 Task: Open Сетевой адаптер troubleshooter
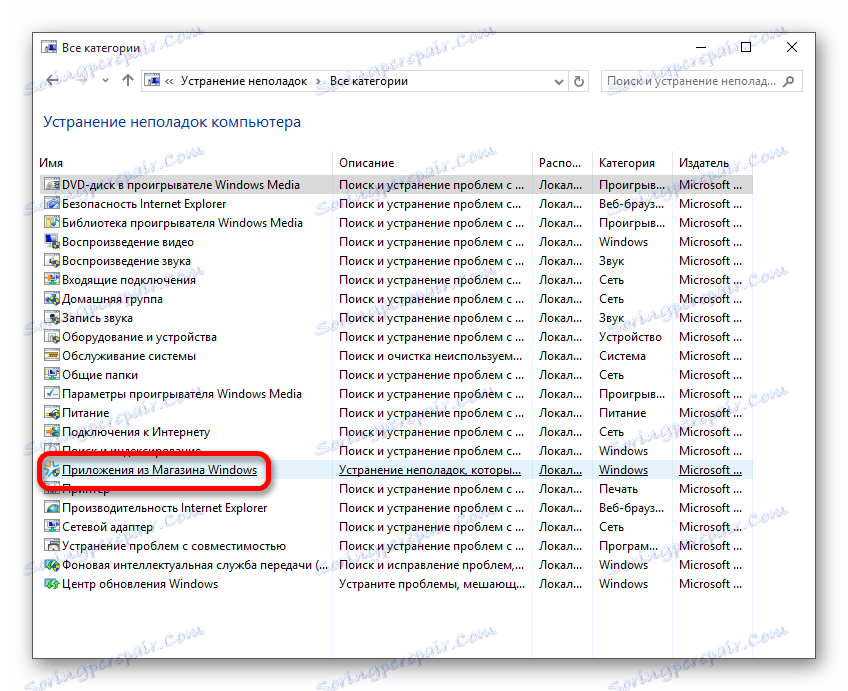pos(107,527)
